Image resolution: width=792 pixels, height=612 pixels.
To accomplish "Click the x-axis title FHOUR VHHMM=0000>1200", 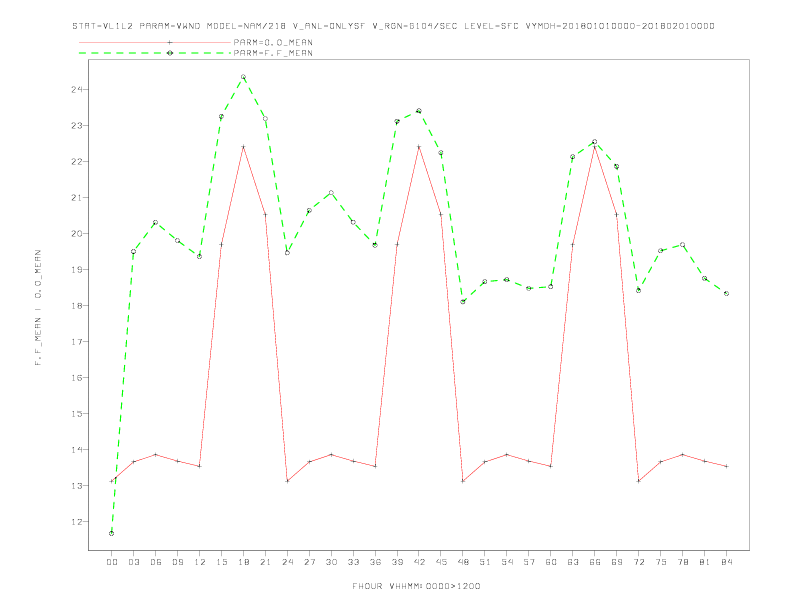I will click(416, 586).
